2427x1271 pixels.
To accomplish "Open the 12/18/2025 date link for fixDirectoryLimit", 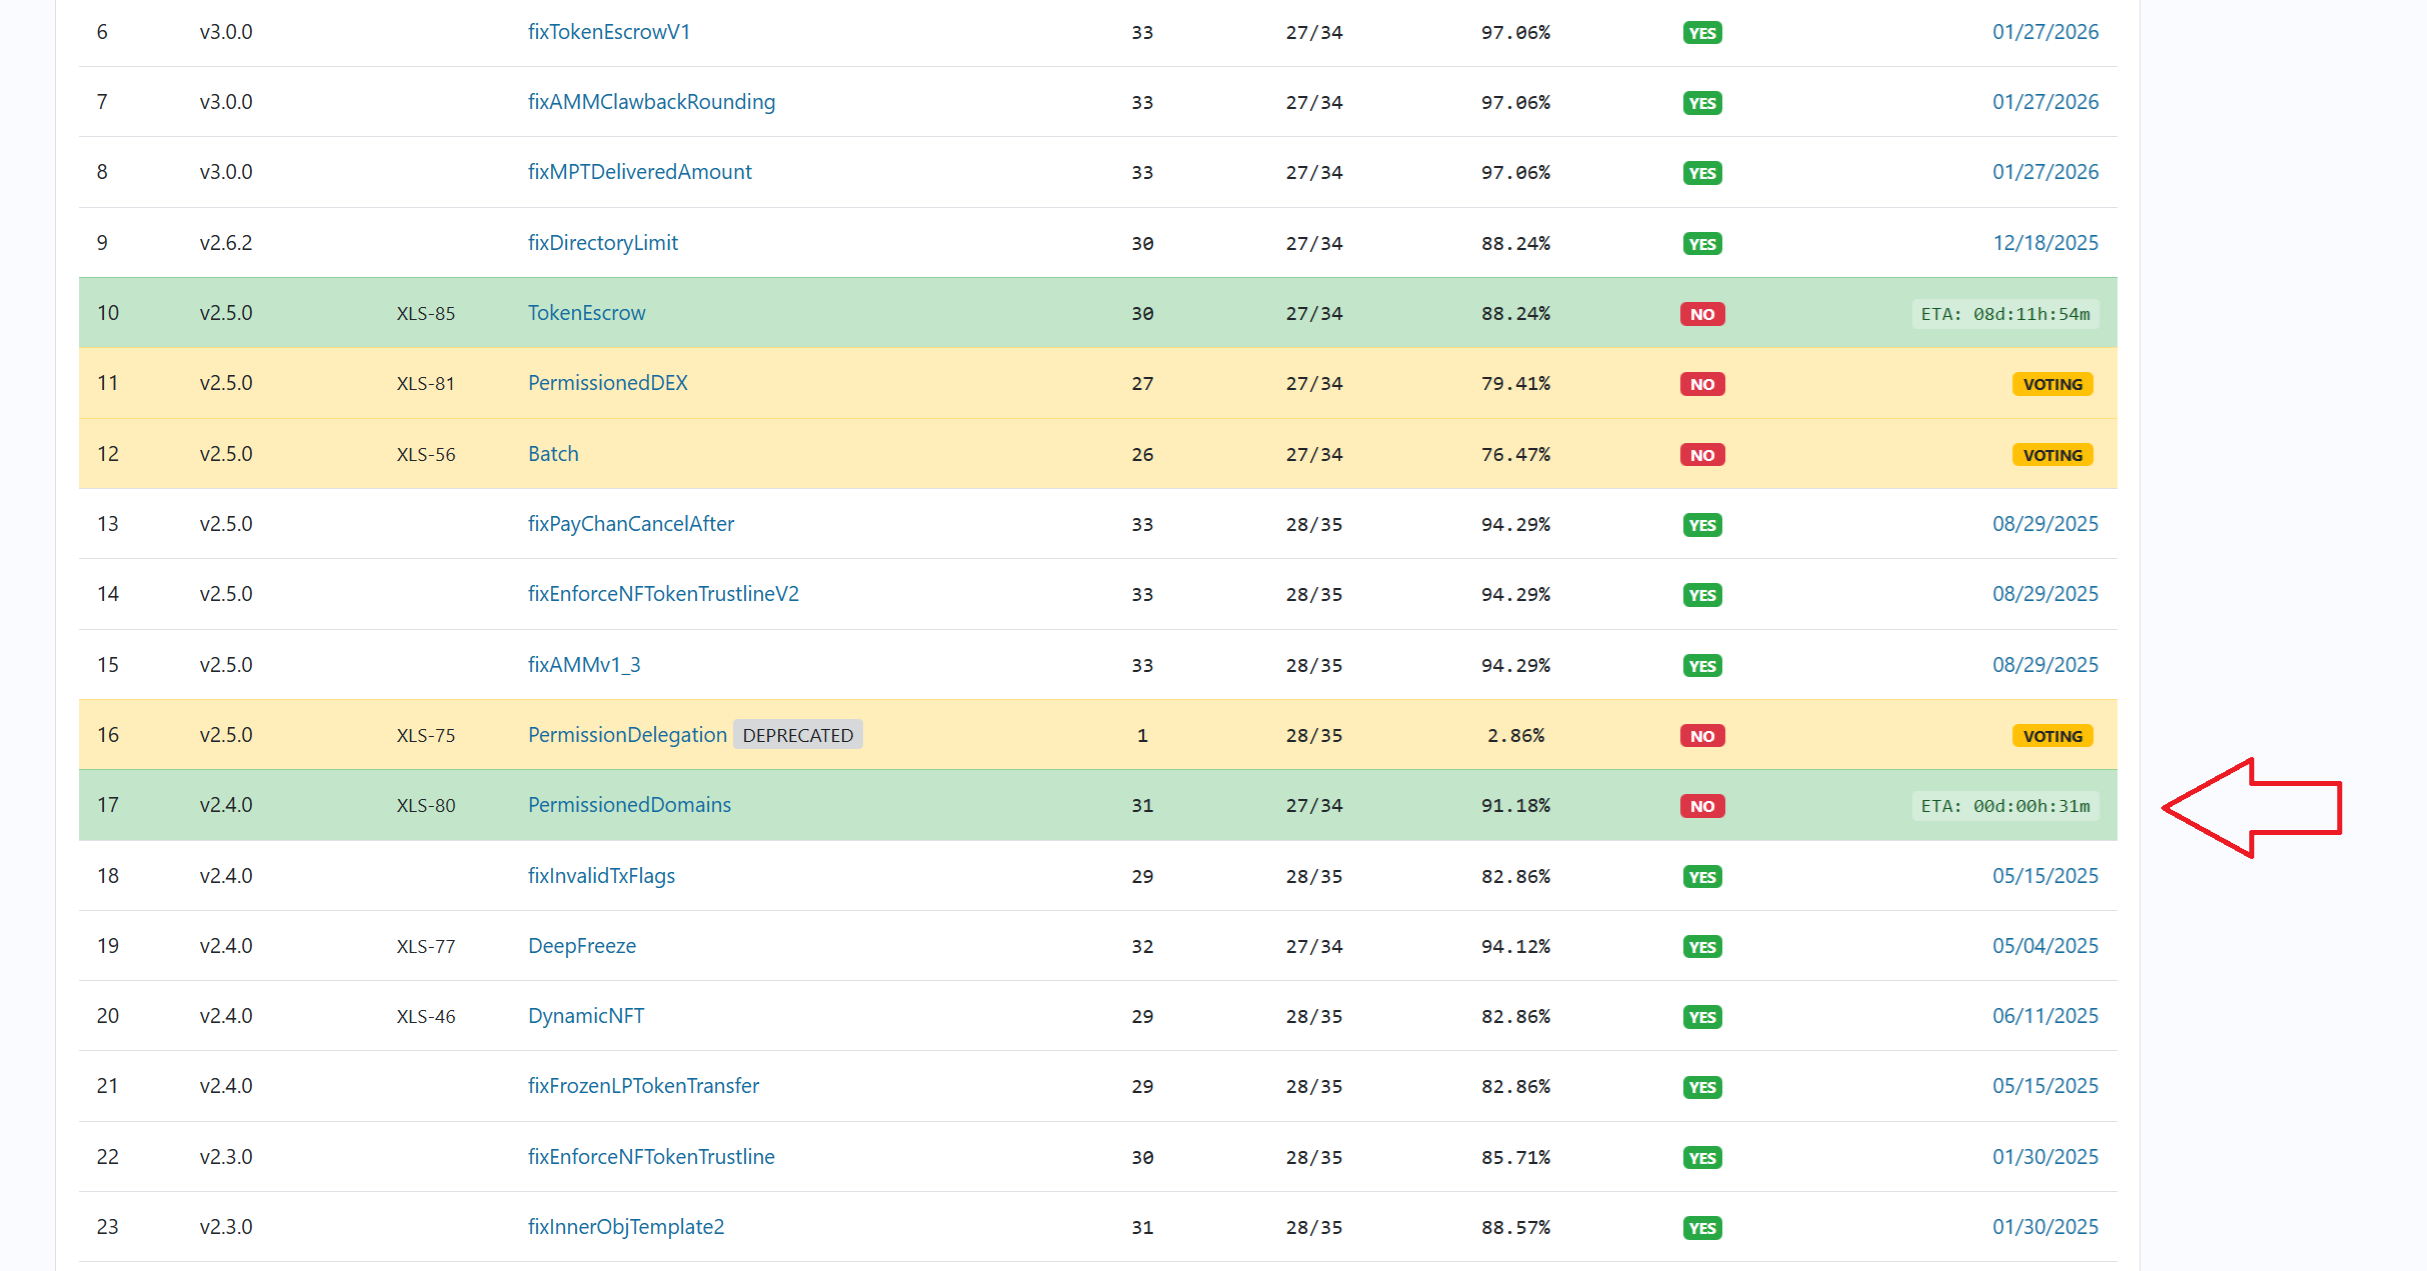I will [2045, 243].
